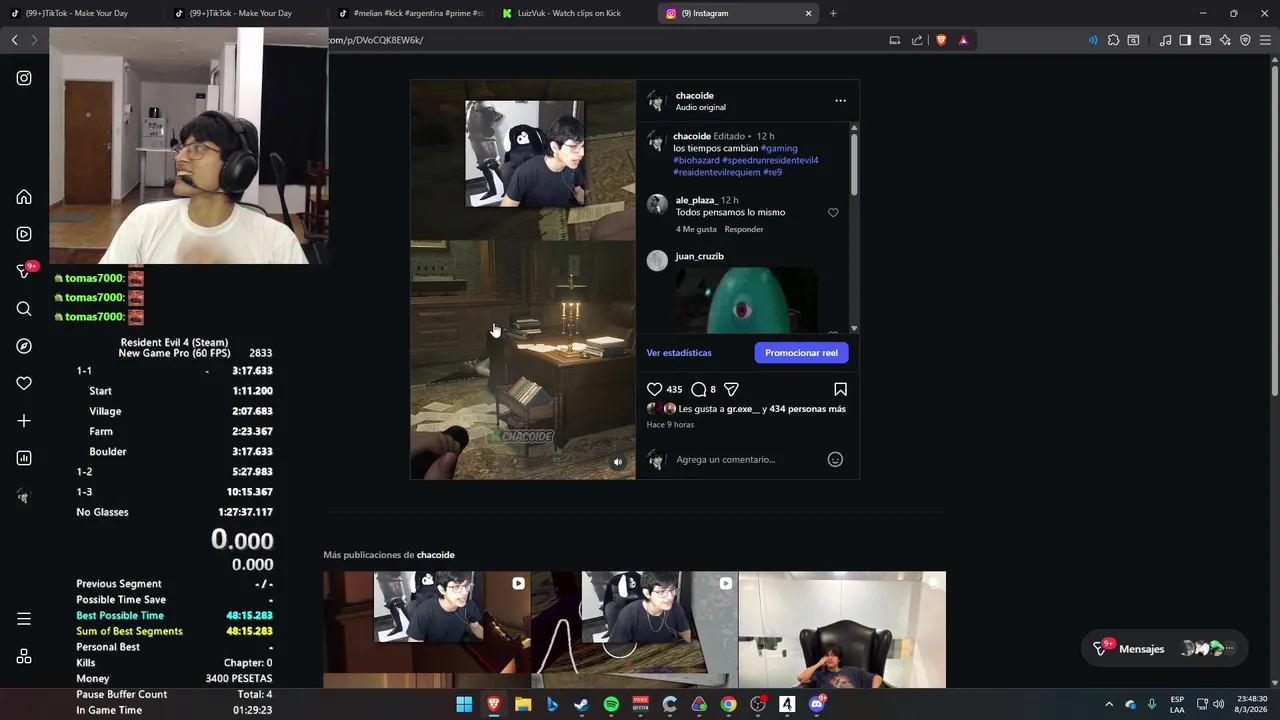Screen dimensions: 1280x720
Task: Switch to LuizVuk Kick clips tab
Action: (575, 13)
